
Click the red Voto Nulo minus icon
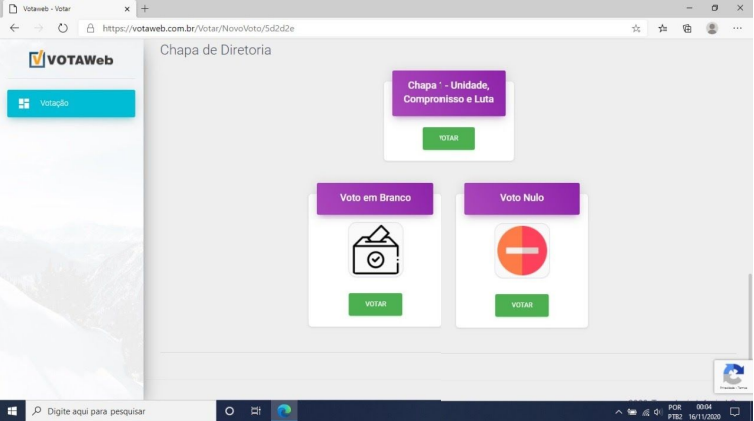(521, 250)
